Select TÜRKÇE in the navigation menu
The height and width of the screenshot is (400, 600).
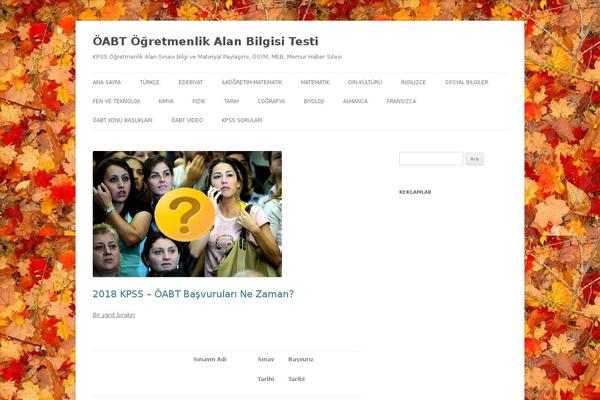point(150,82)
